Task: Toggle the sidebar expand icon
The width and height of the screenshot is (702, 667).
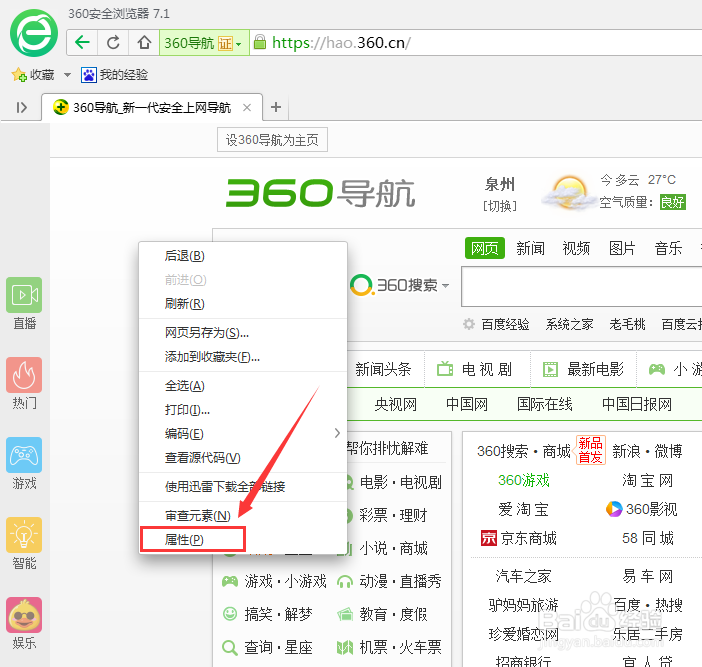Action: tap(21, 107)
